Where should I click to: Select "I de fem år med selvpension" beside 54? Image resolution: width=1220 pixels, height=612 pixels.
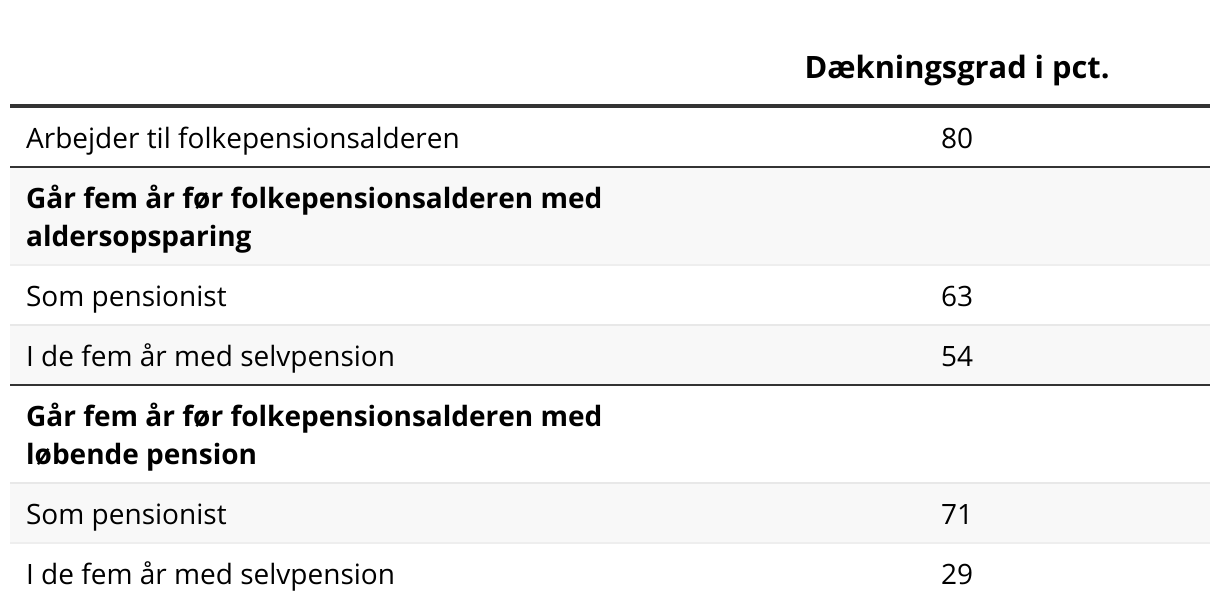tap(210, 357)
